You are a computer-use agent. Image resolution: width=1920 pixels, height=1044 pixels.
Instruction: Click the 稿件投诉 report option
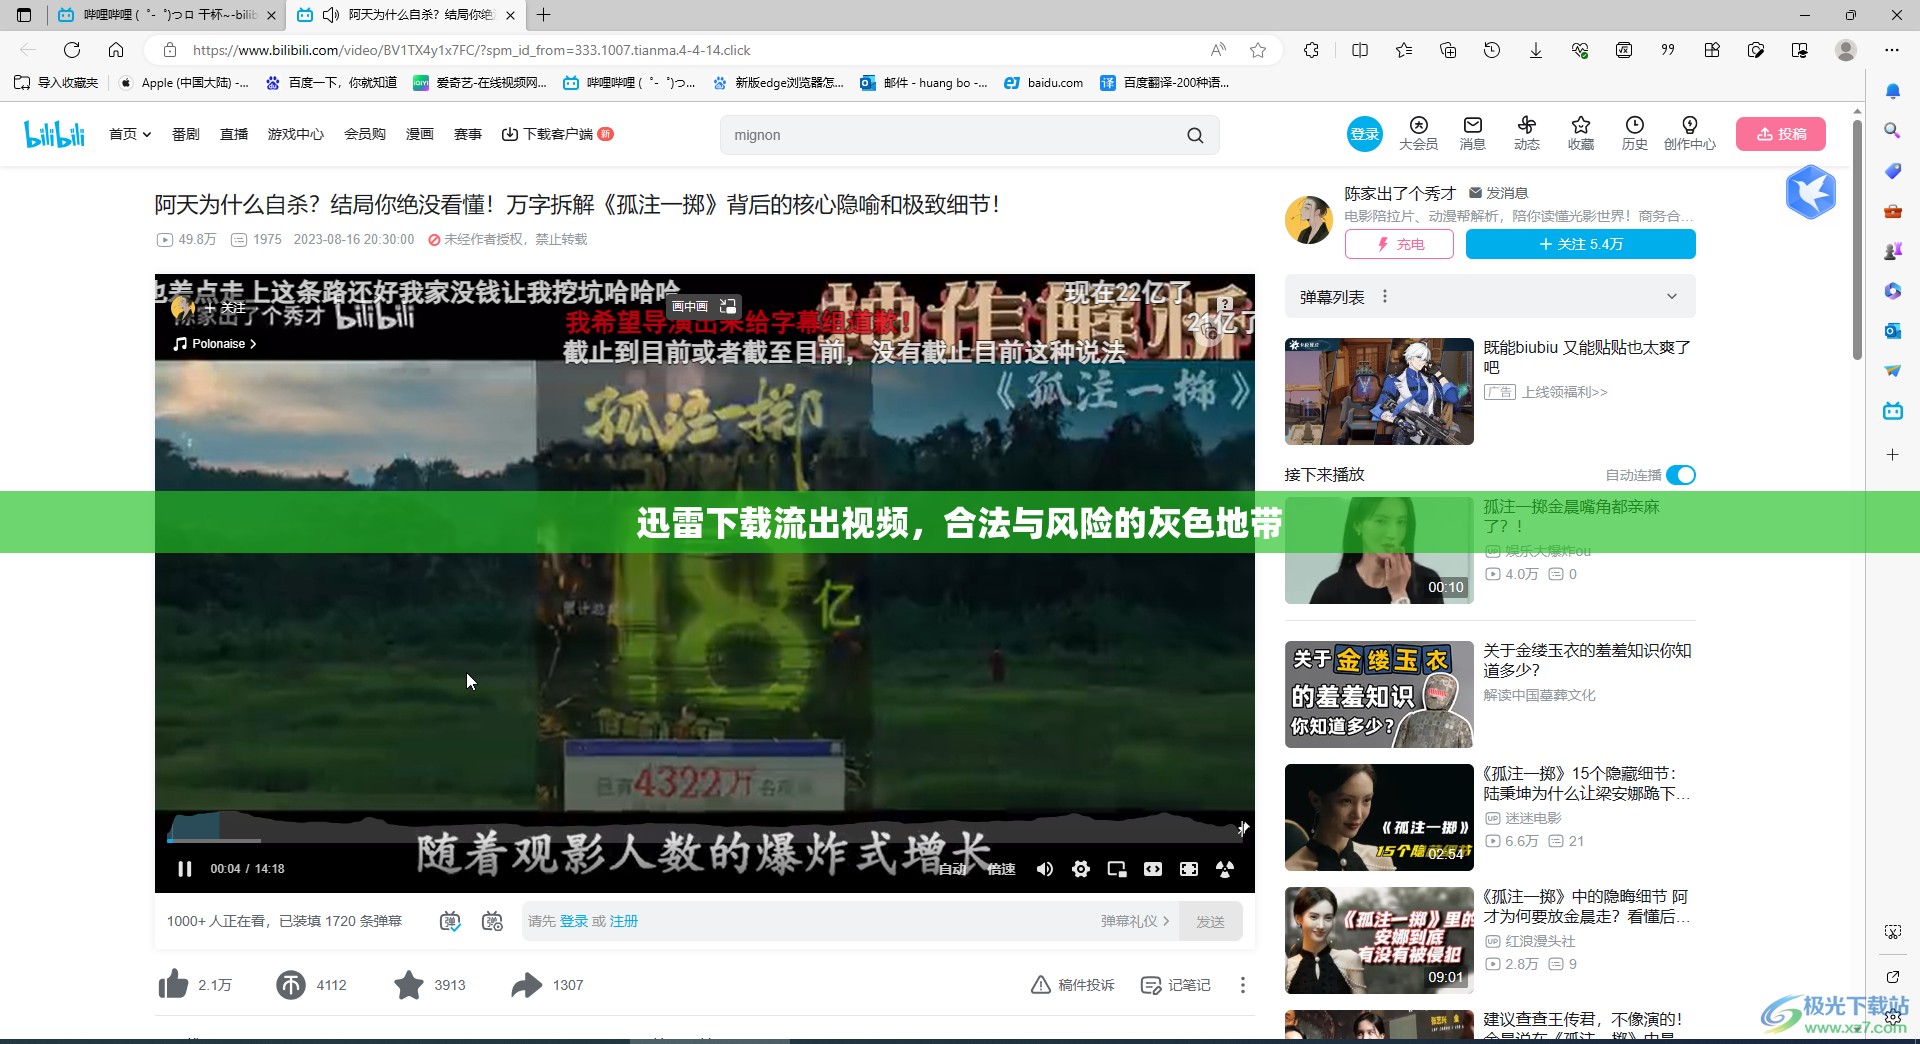(1073, 985)
